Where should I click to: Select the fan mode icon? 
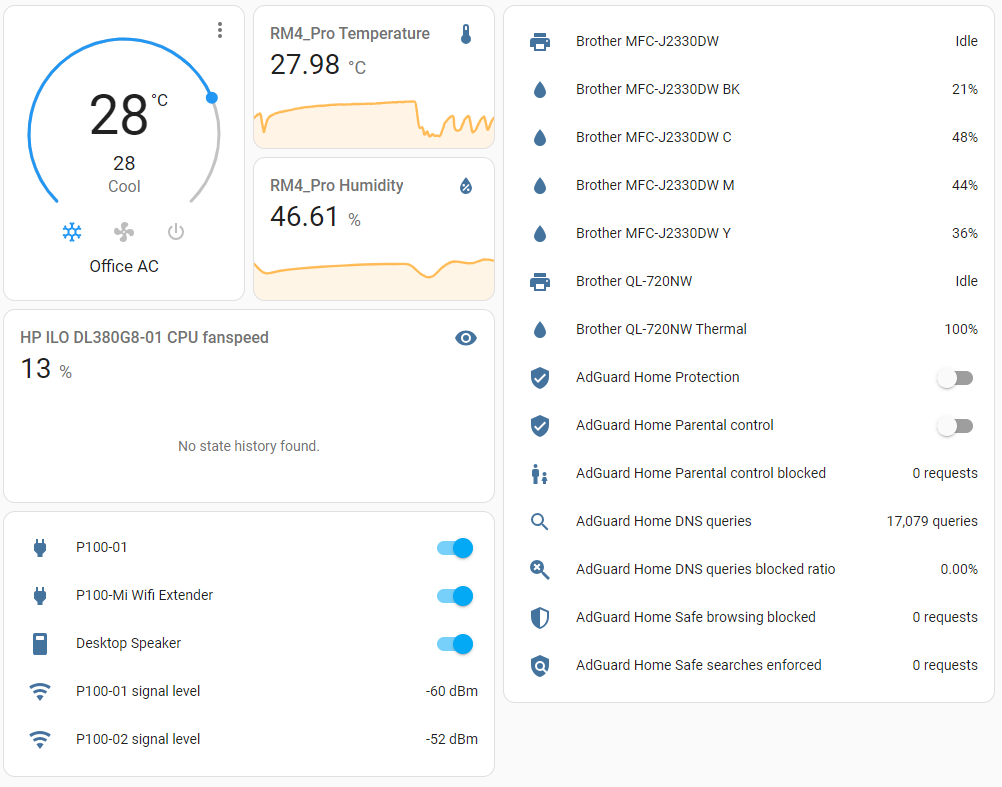coord(124,232)
